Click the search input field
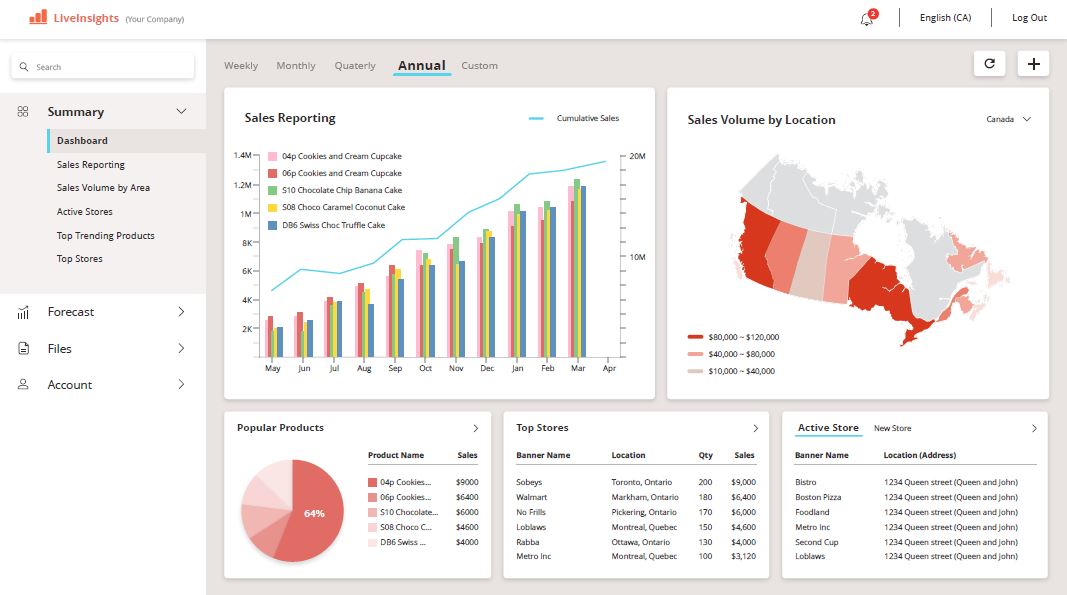Viewport: 1067px width, 595px height. click(x=103, y=67)
